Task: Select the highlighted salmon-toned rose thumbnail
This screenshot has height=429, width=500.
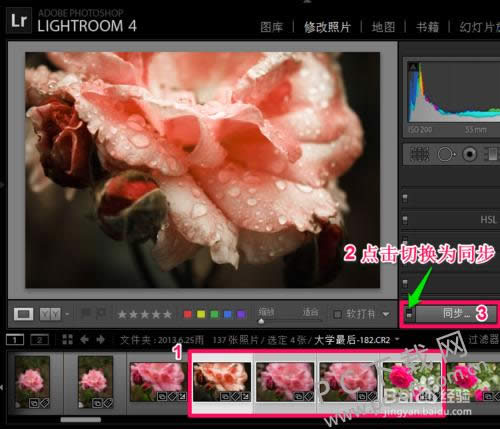Action: [x=222, y=382]
